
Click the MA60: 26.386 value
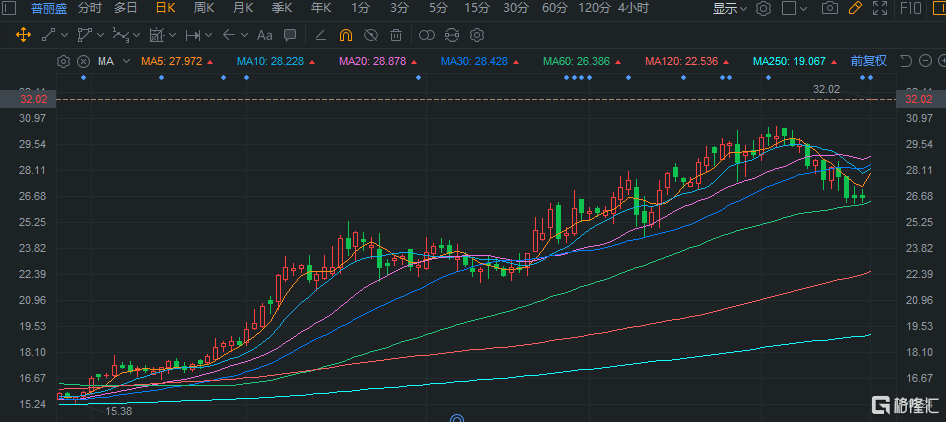coord(576,61)
